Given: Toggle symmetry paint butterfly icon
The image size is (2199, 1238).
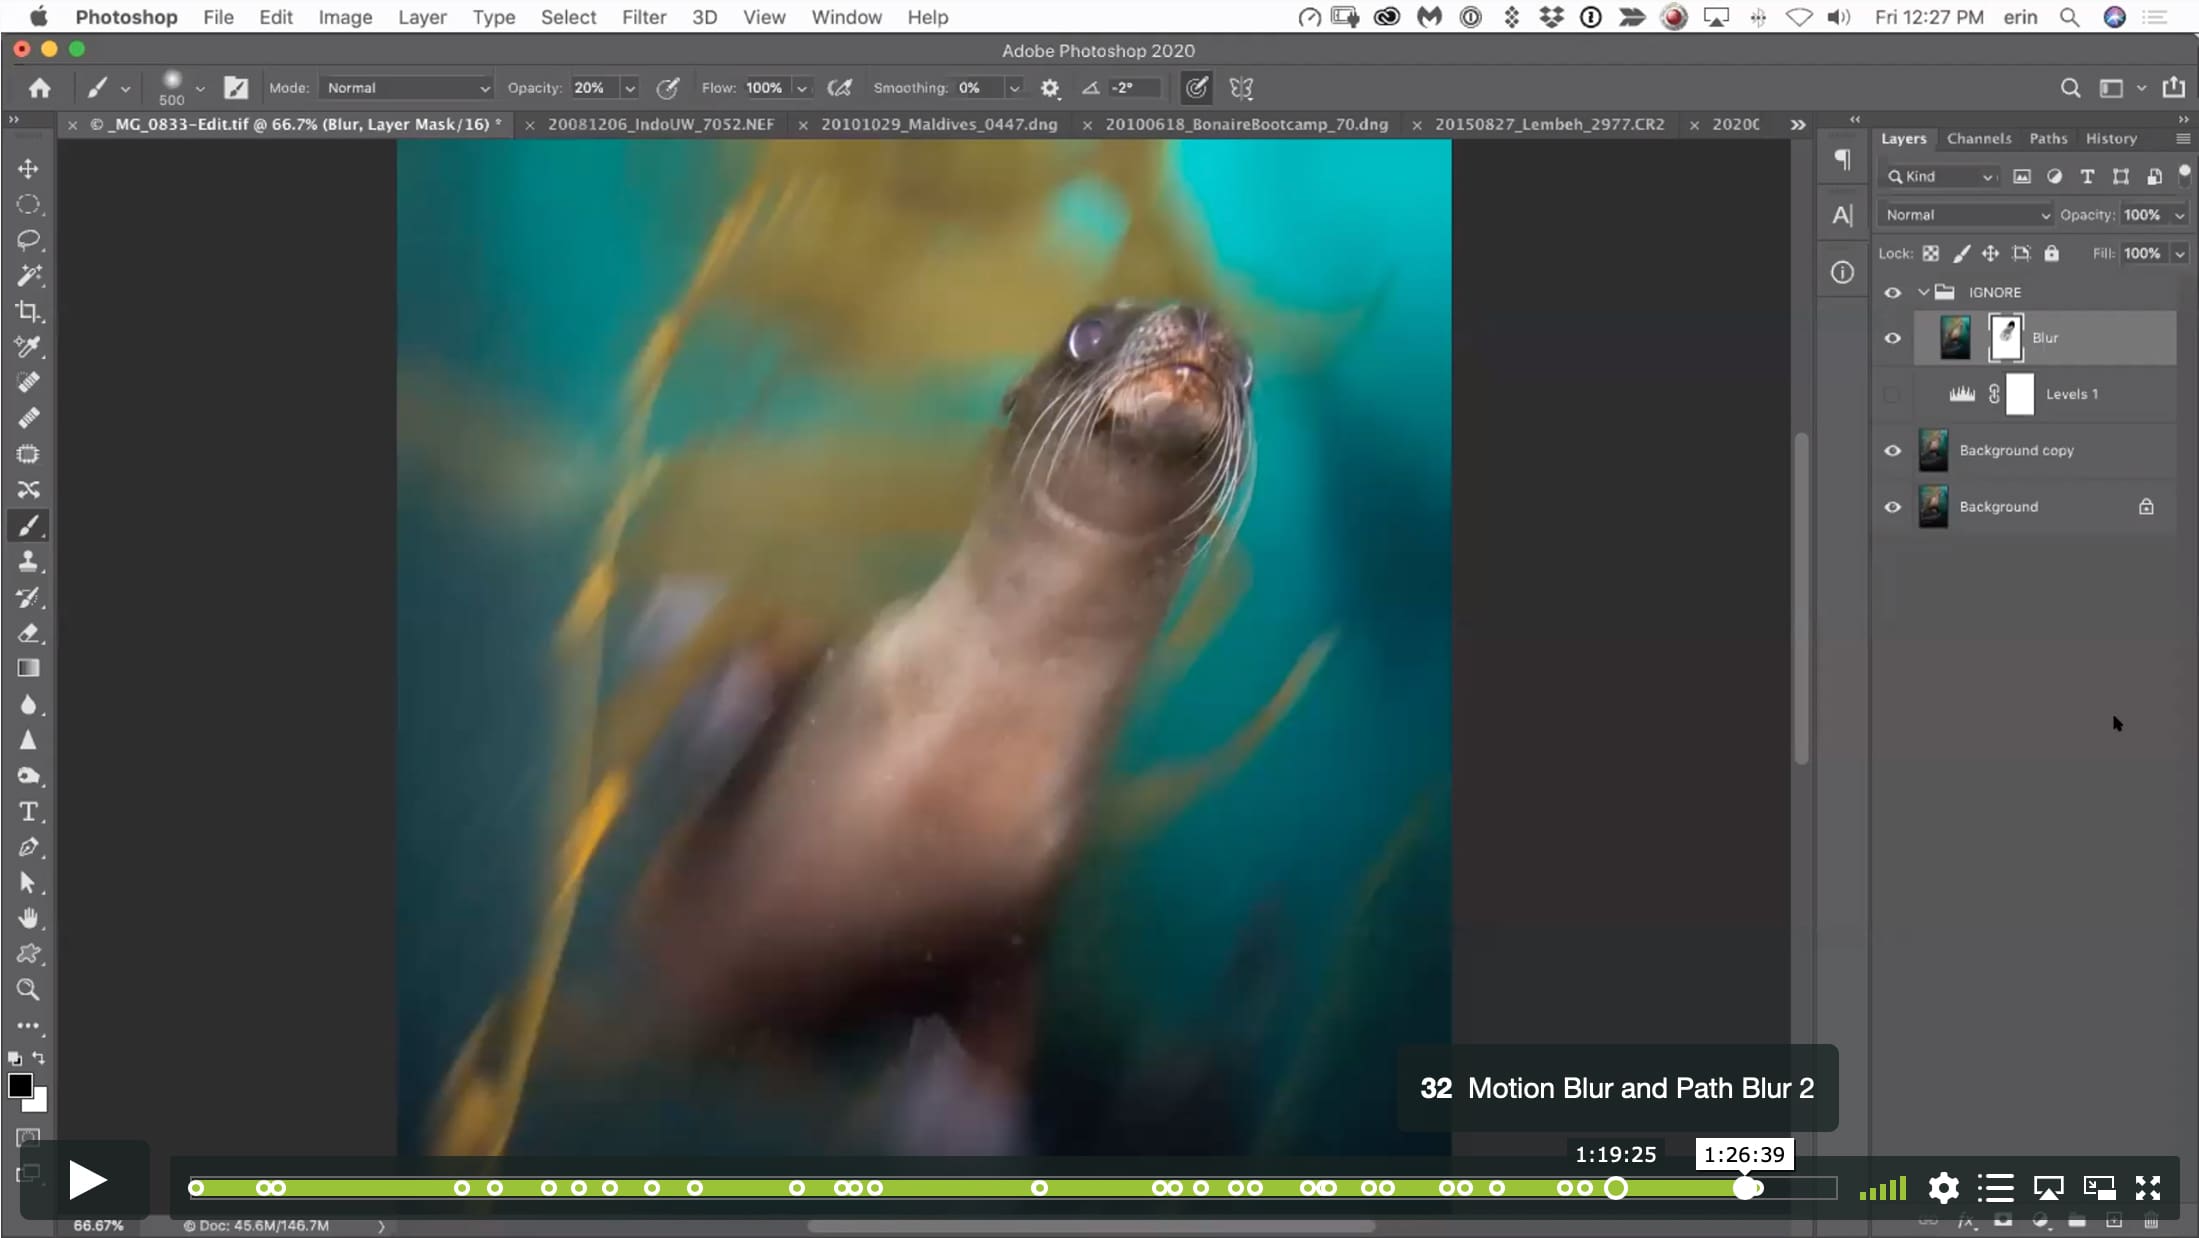Looking at the screenshot, I should click(1241, 88).
